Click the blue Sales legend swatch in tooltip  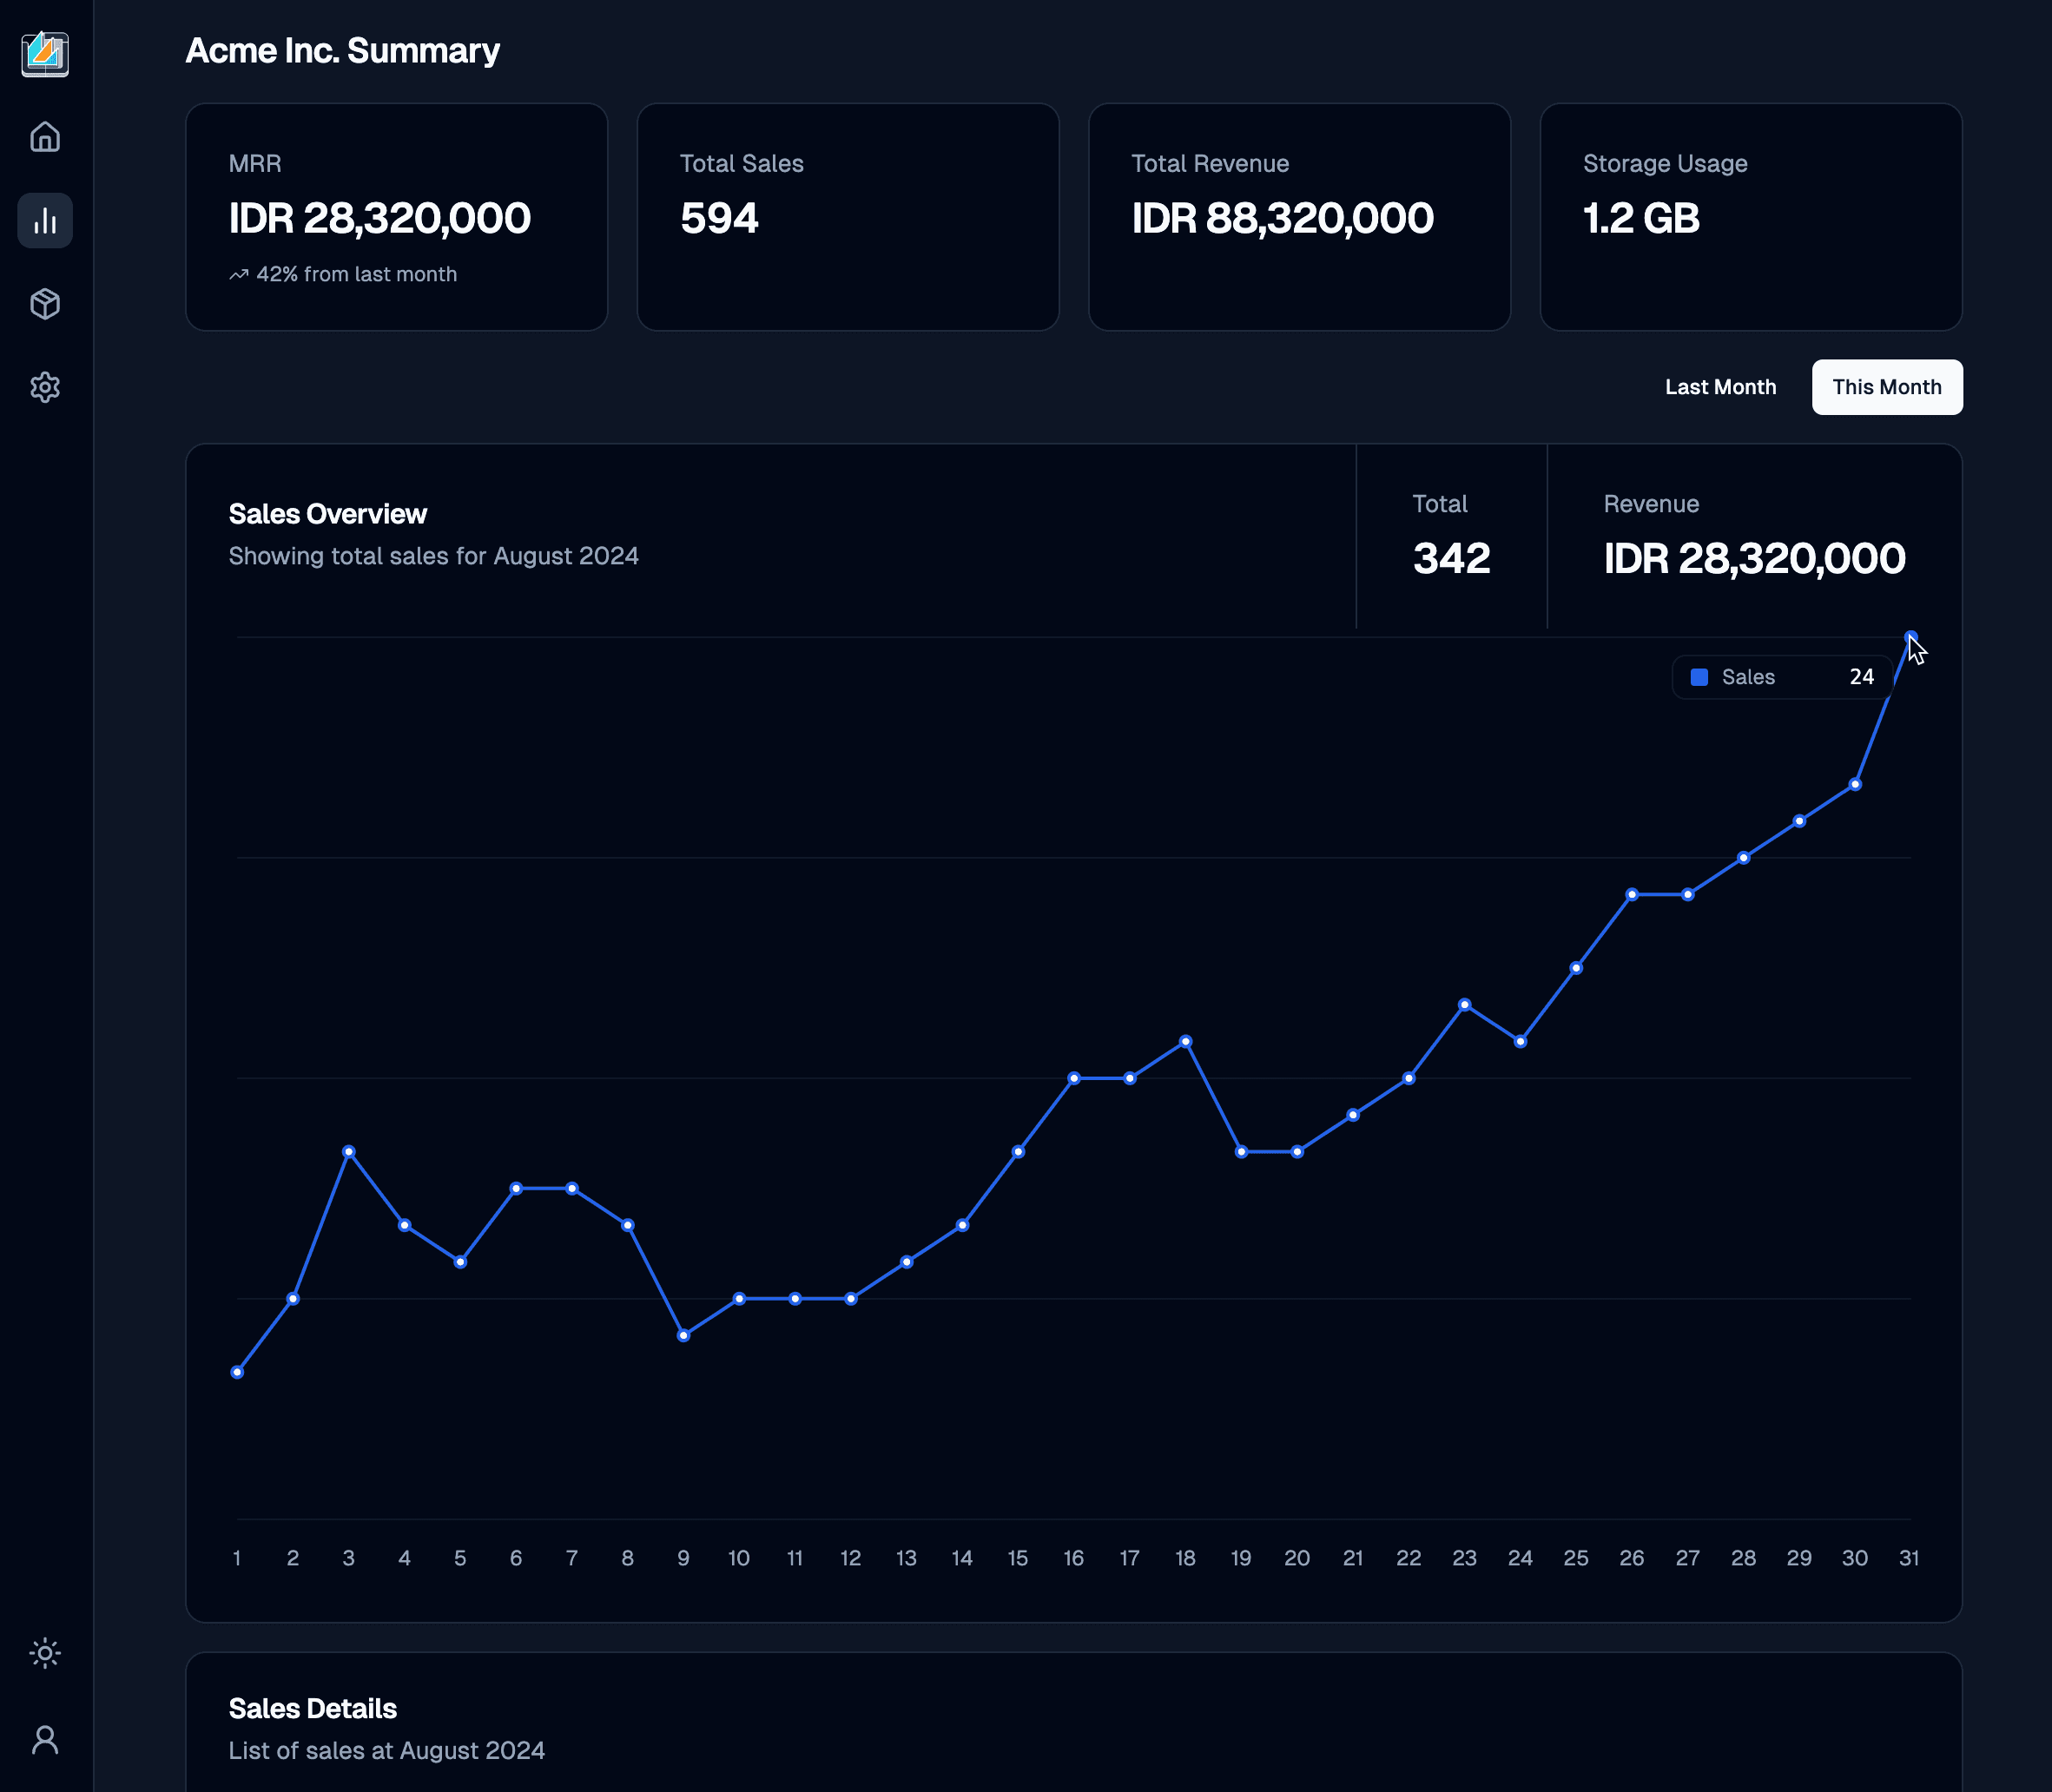pyautogui.click(x=1699, y=677)
